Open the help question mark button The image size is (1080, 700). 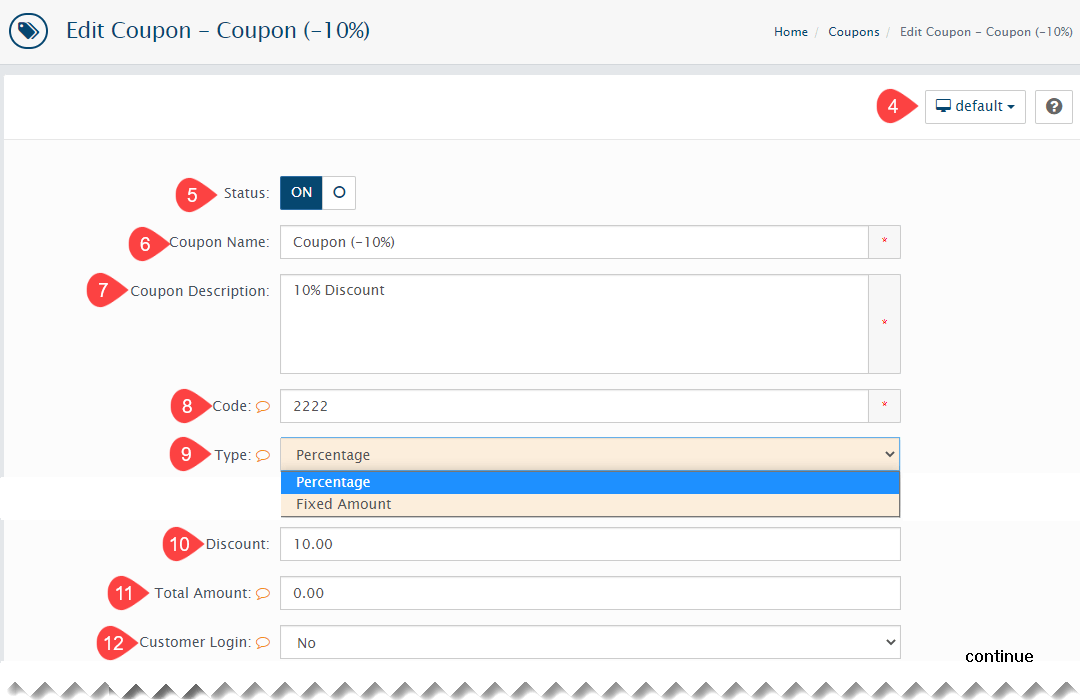click(1054, 106)
